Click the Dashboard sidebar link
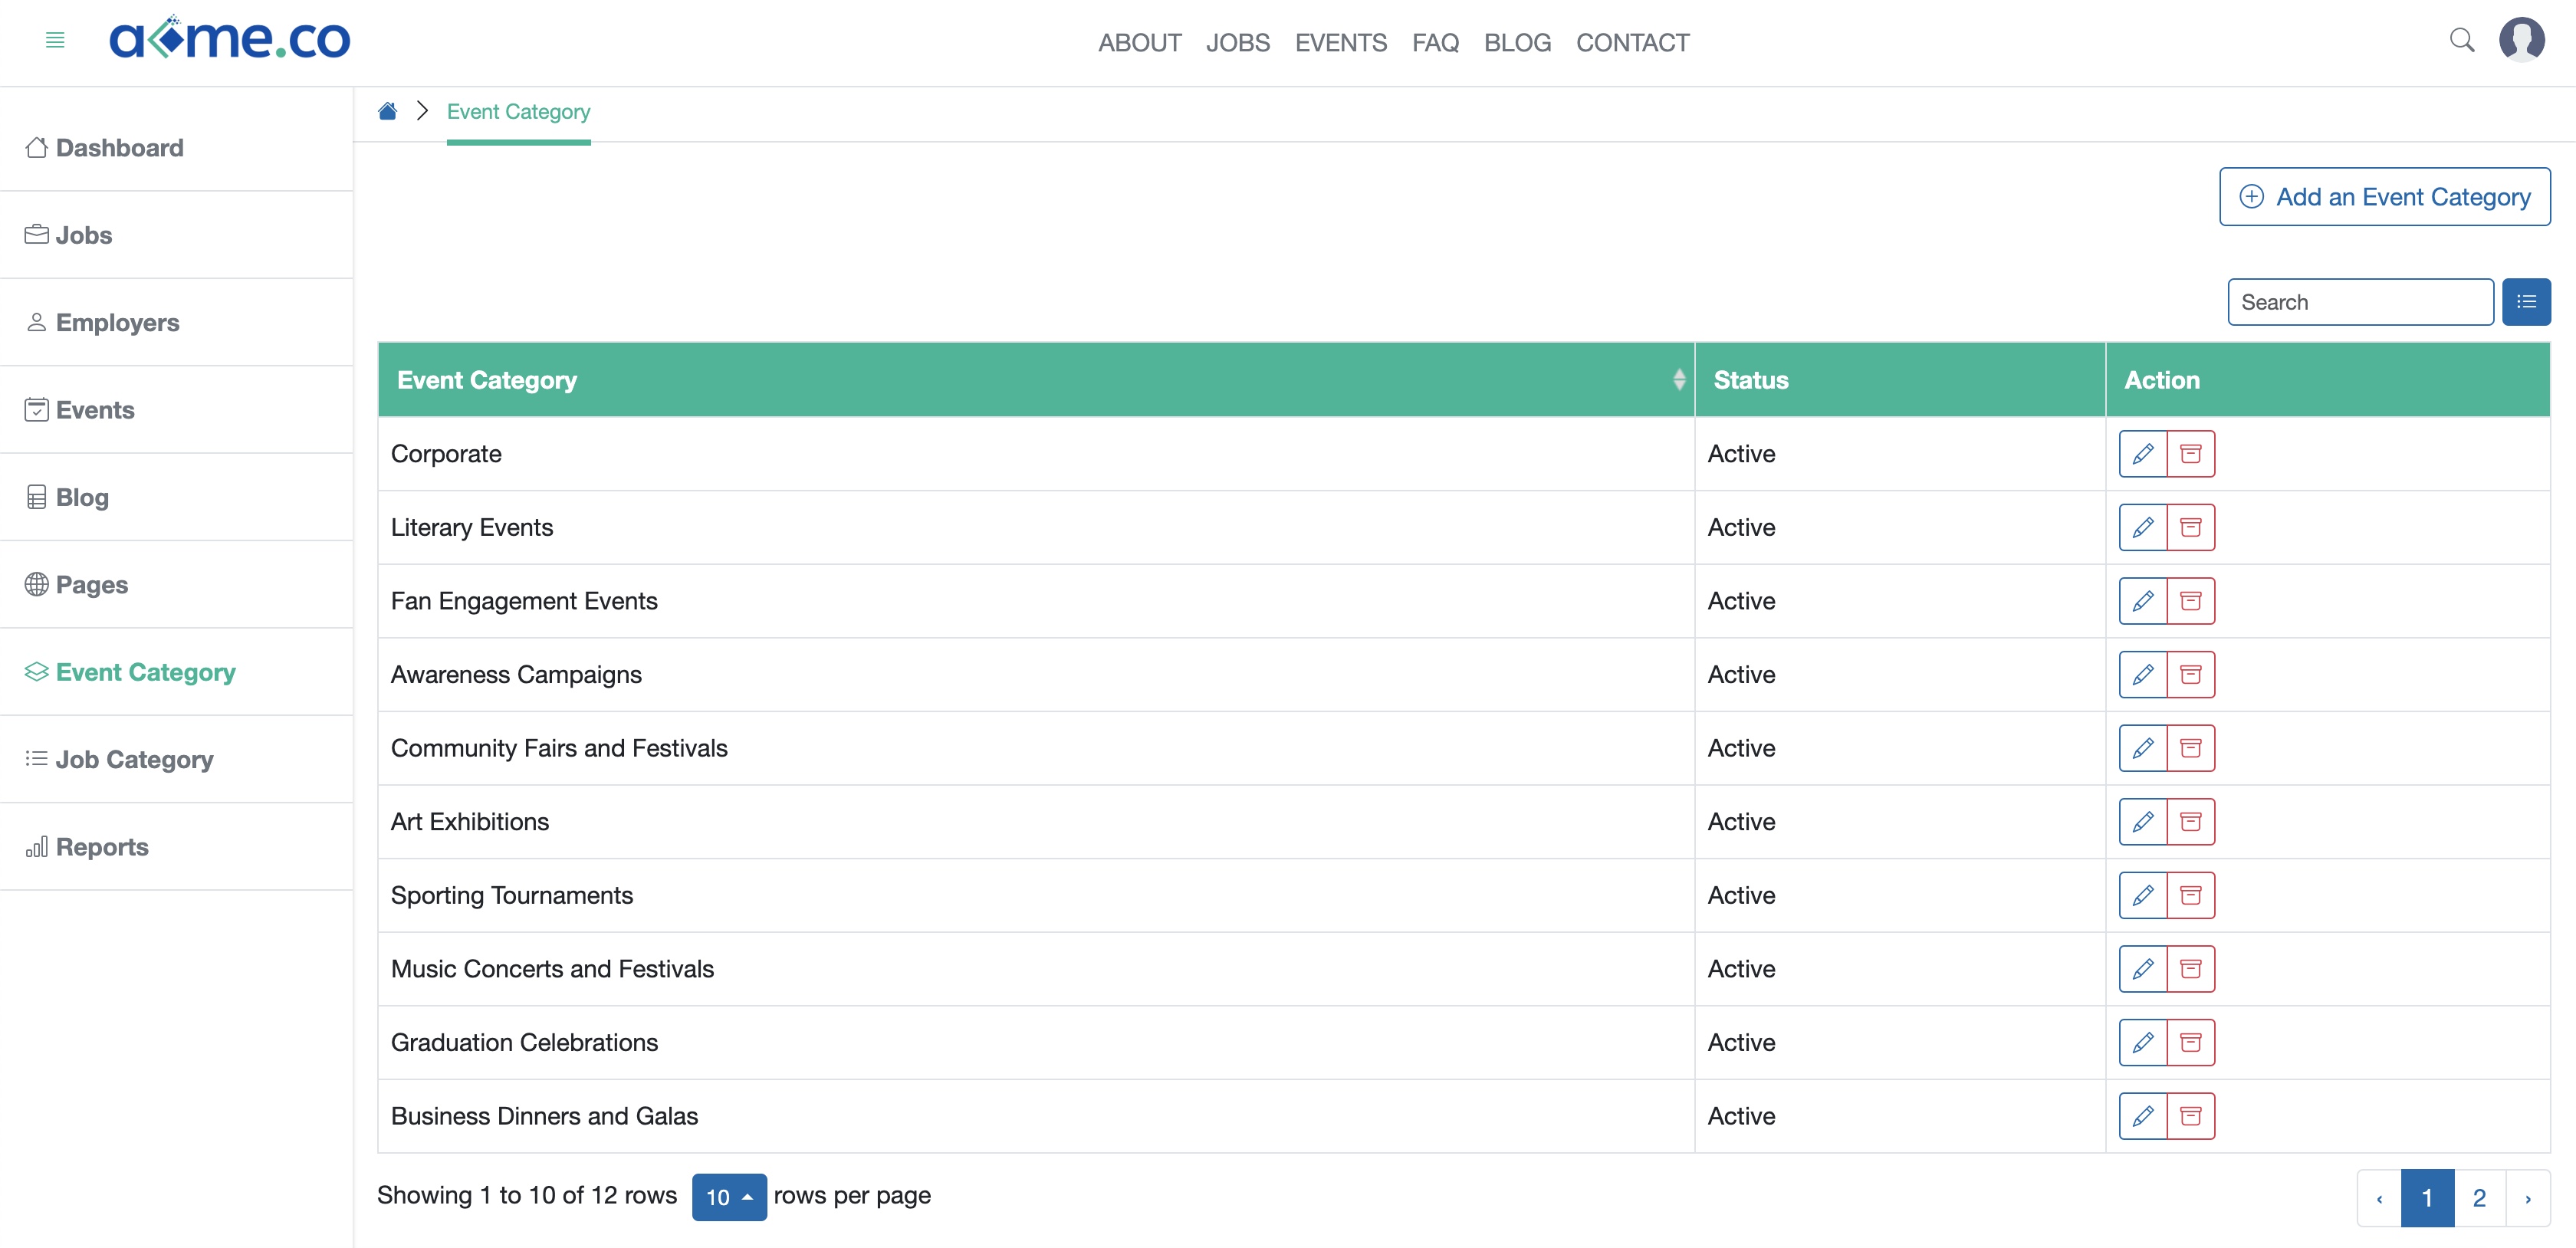This screenshot has width=2576, height=1248. [118, 148]
